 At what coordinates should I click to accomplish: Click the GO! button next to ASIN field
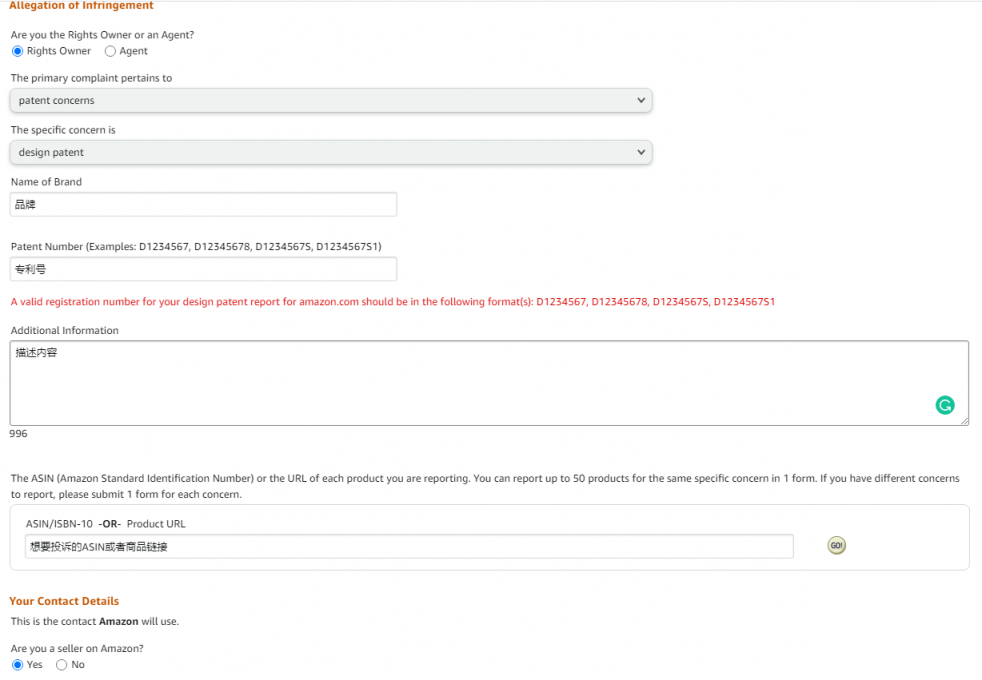(x=836, y=545)
